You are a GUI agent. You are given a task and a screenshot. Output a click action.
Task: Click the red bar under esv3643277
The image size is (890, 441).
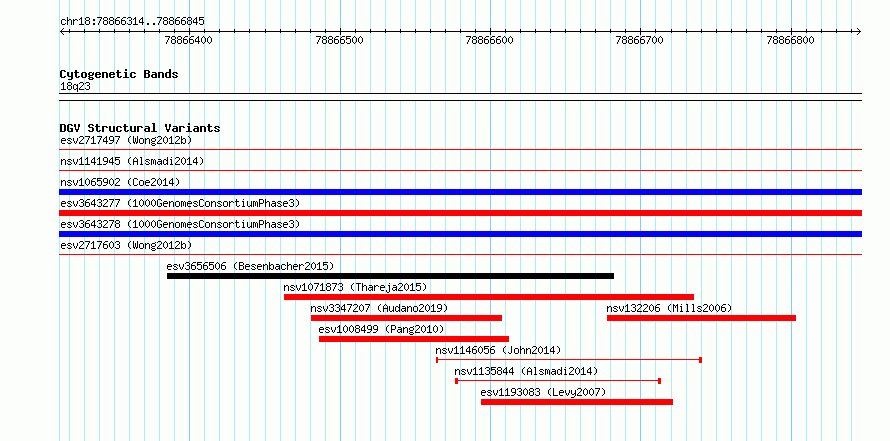pyautogui.click(x=460, y=213)
